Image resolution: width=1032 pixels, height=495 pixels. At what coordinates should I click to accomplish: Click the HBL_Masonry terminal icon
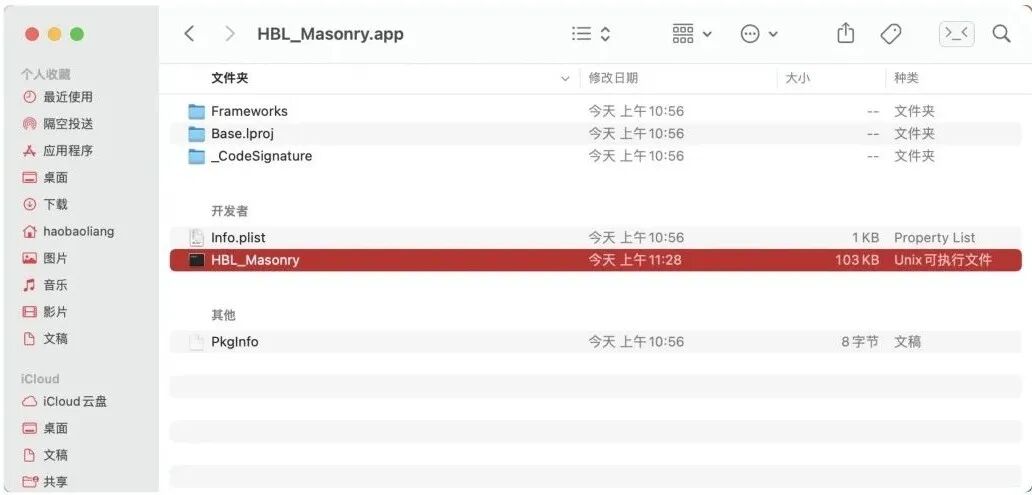pyautogui.click(x=196, y=260)
